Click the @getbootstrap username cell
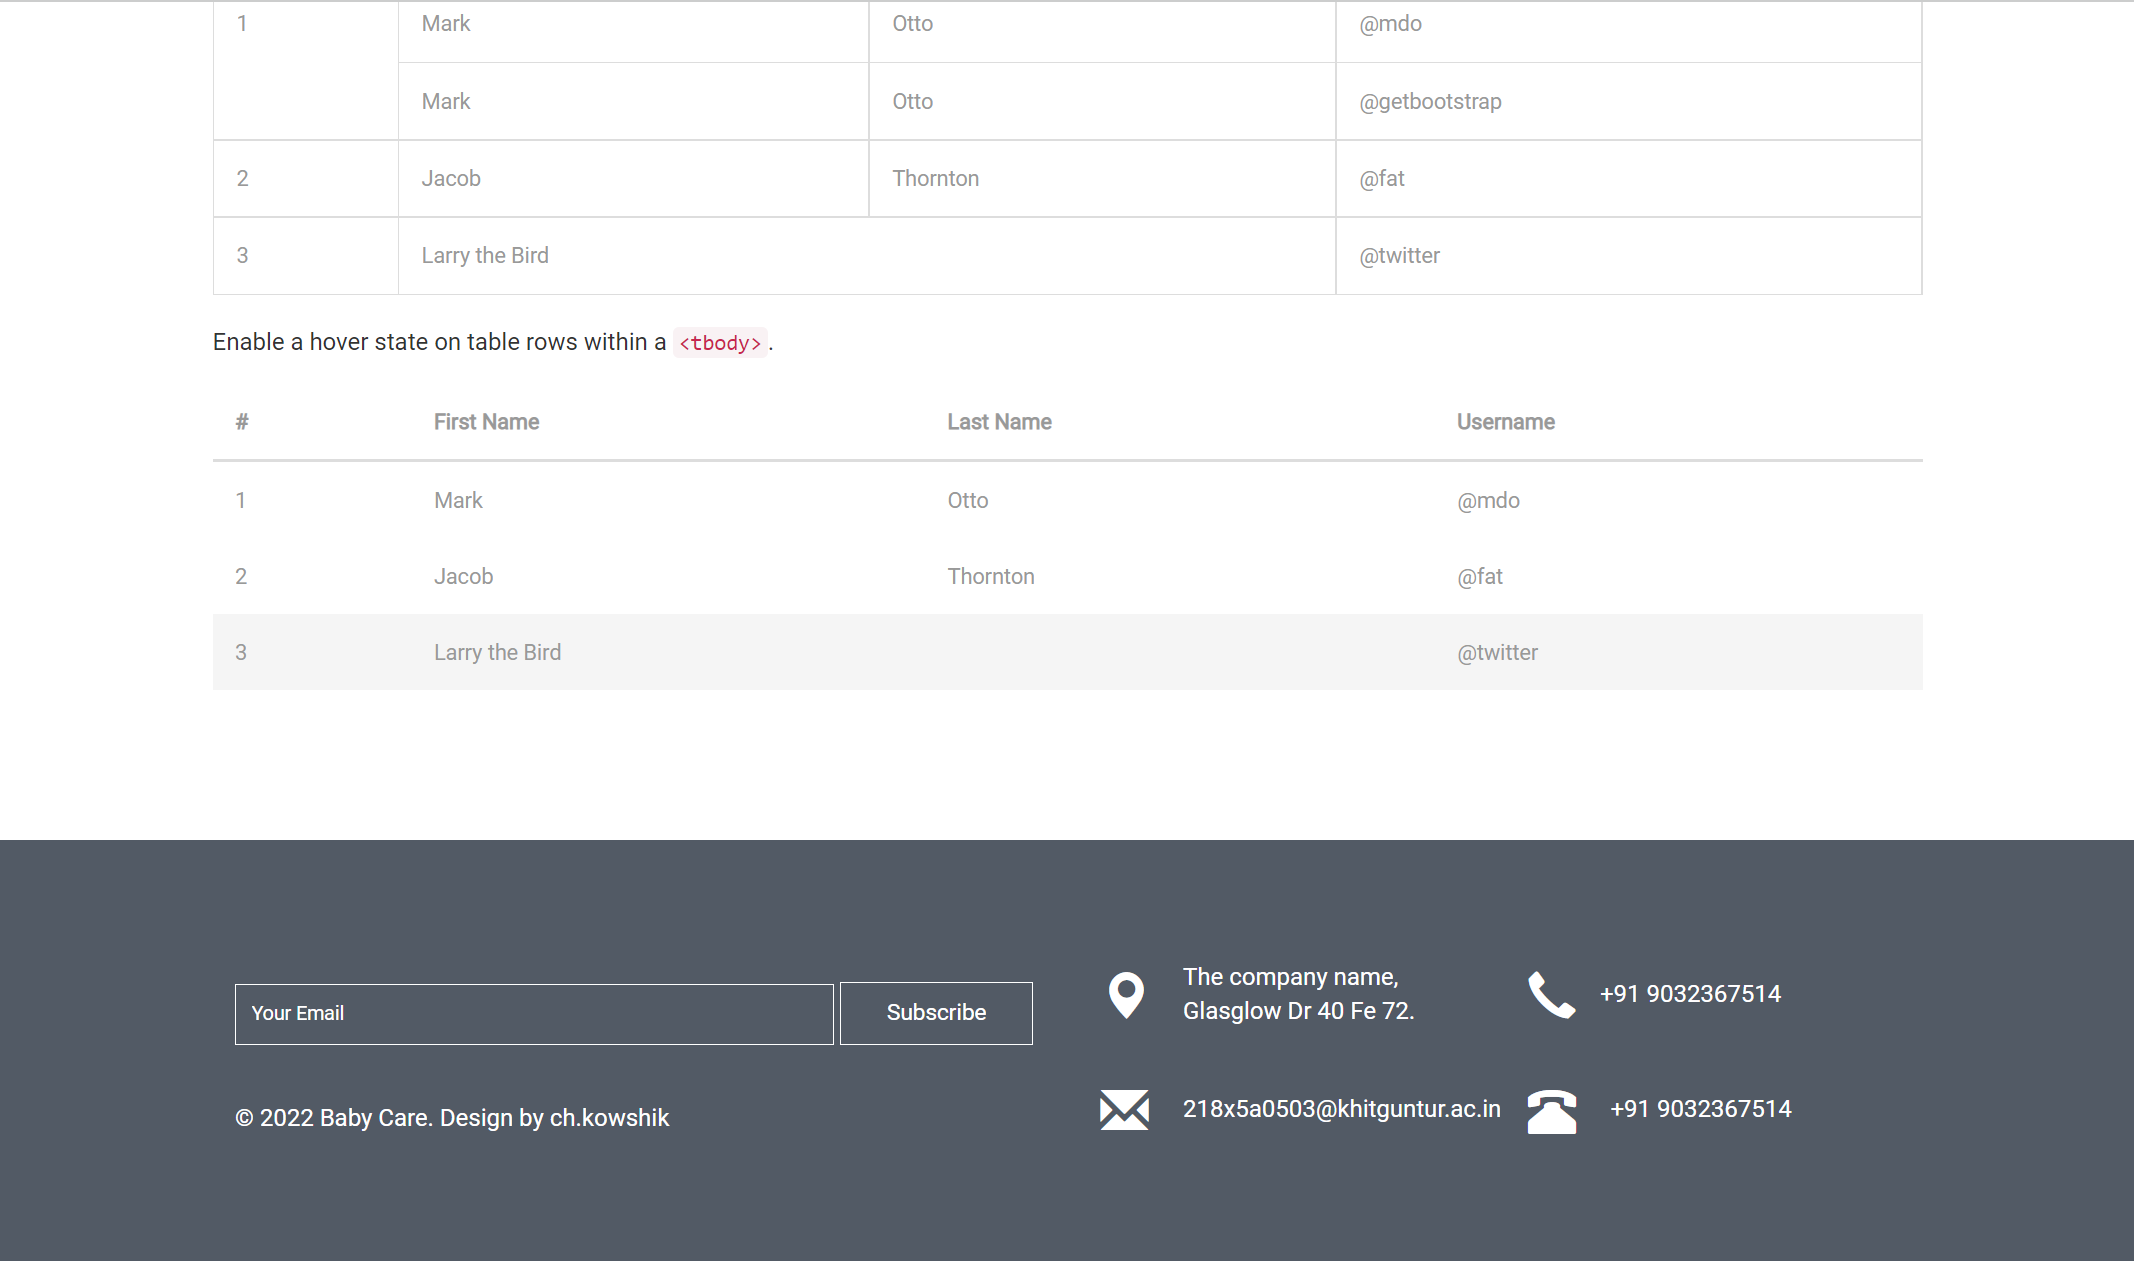Image resolution: width=2134 pixels, height=1261 pixels. 1430,101
